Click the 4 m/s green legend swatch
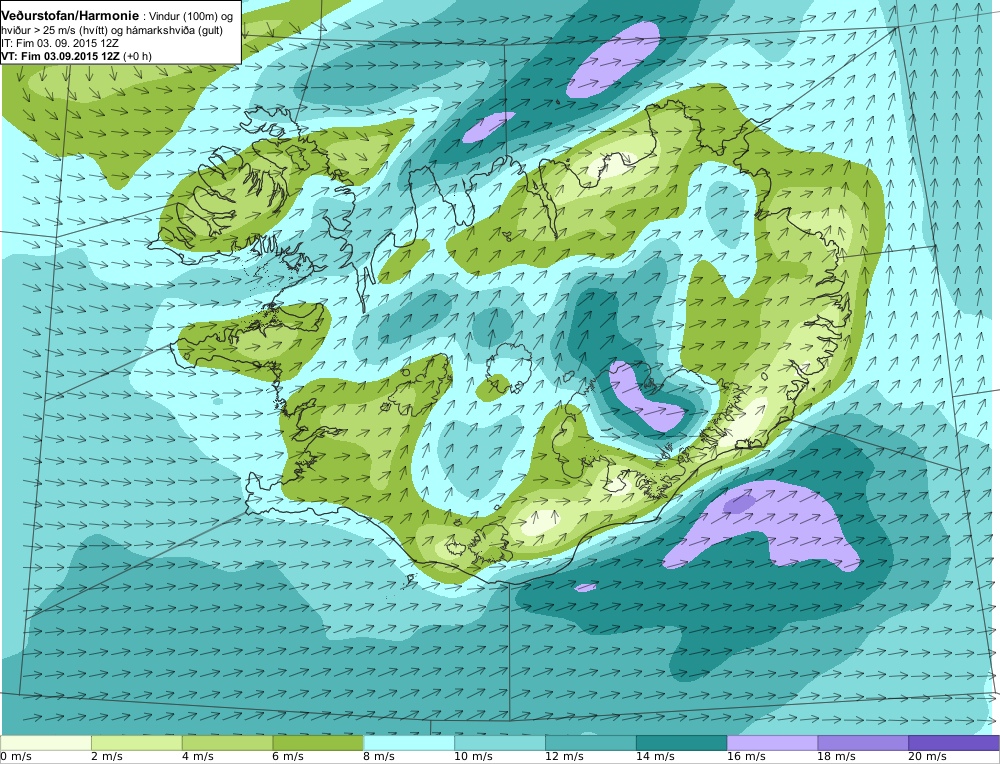This screenshot has width=1000, height=764. (x=227, y=743)
